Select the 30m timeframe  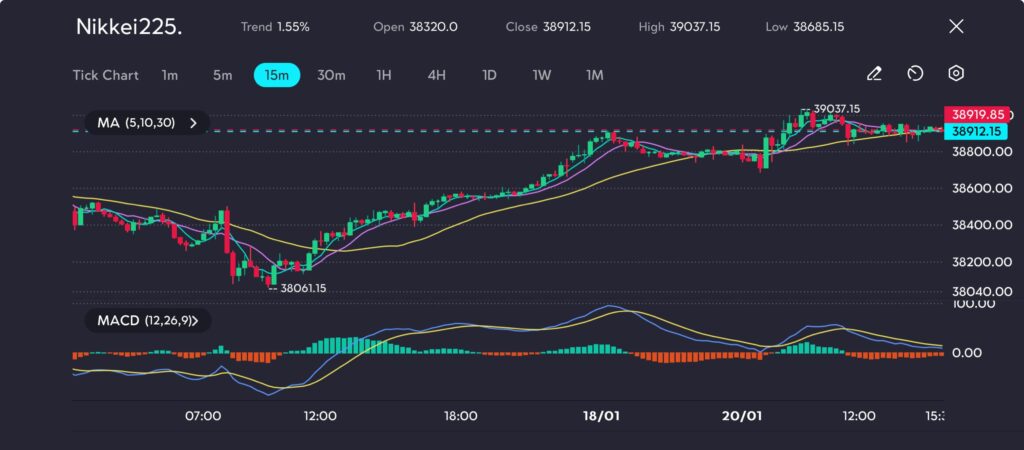(331, 75)
